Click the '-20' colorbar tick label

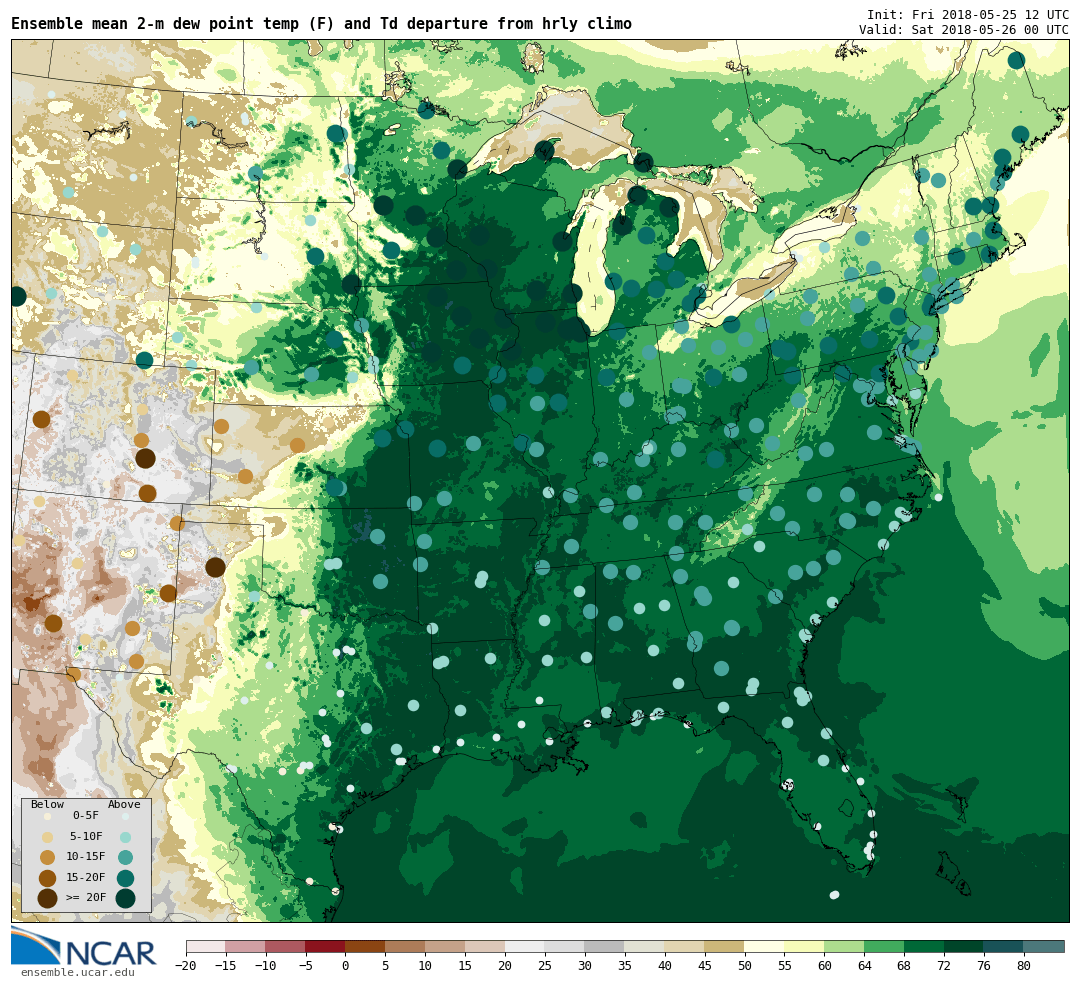[x=186, y=966]
